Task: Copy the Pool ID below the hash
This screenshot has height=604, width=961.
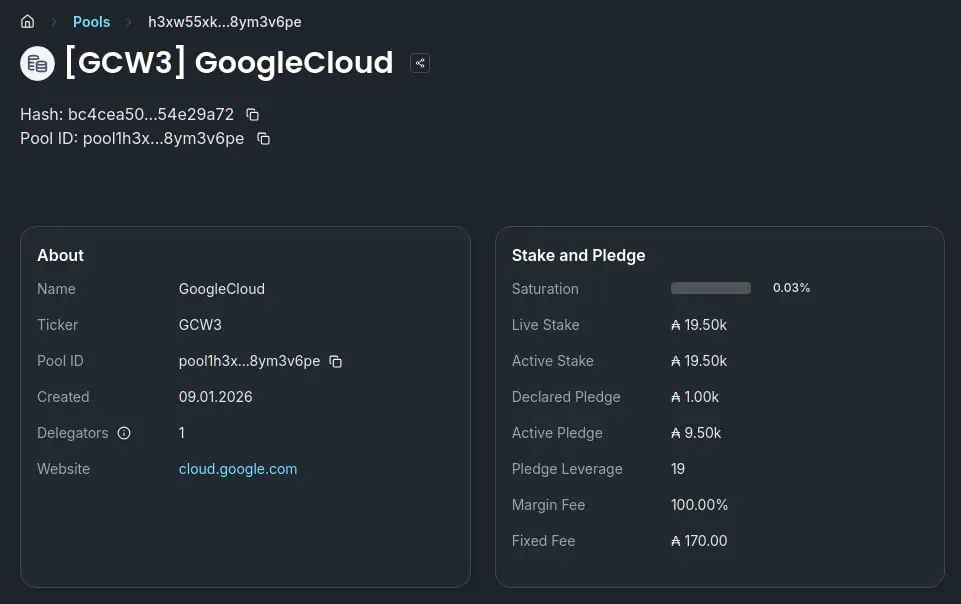Action: click(x=263, y=139)
